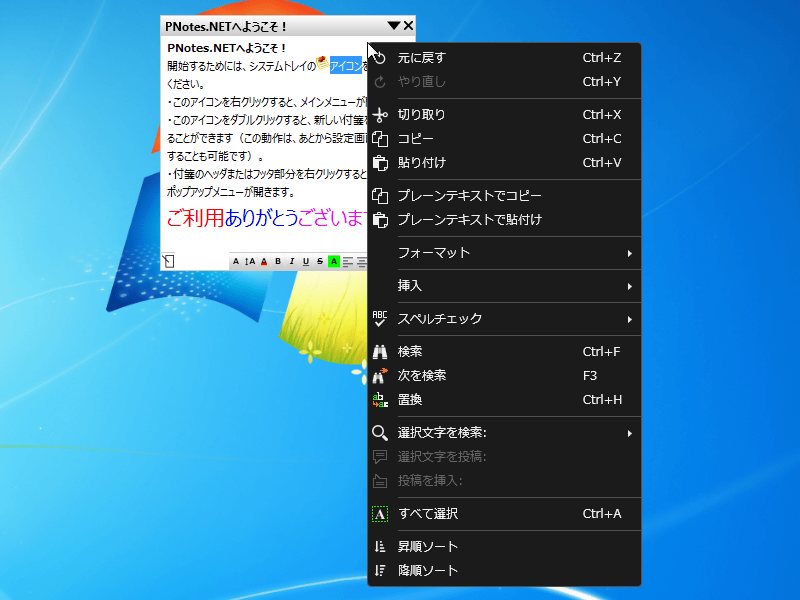Select プレーンテキストでコピー menu entry

504,196
